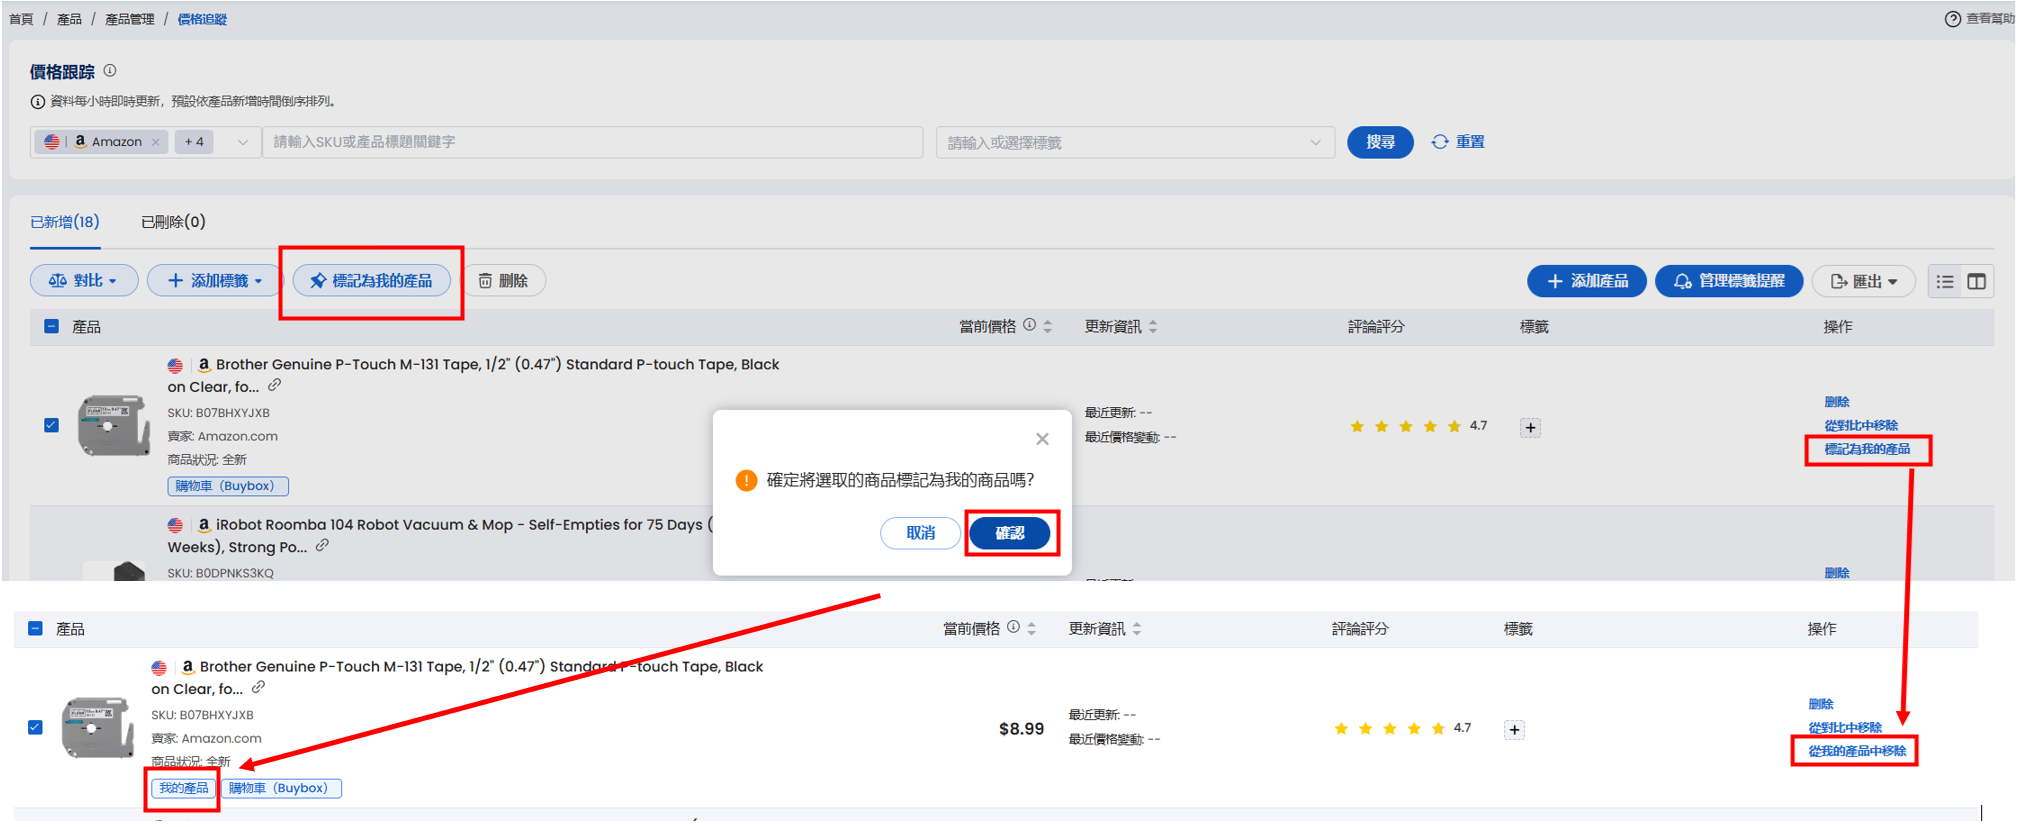The width and height of the screenshot is (2019, 827).
Task: Click 取消 in the confirmation dialog
Action: point(920,533)
